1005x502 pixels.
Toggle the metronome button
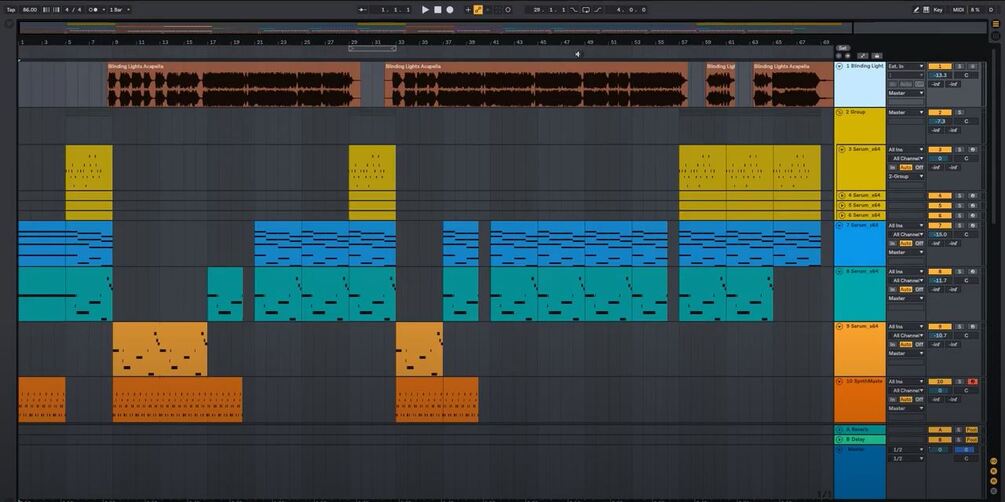pos(94,10)
